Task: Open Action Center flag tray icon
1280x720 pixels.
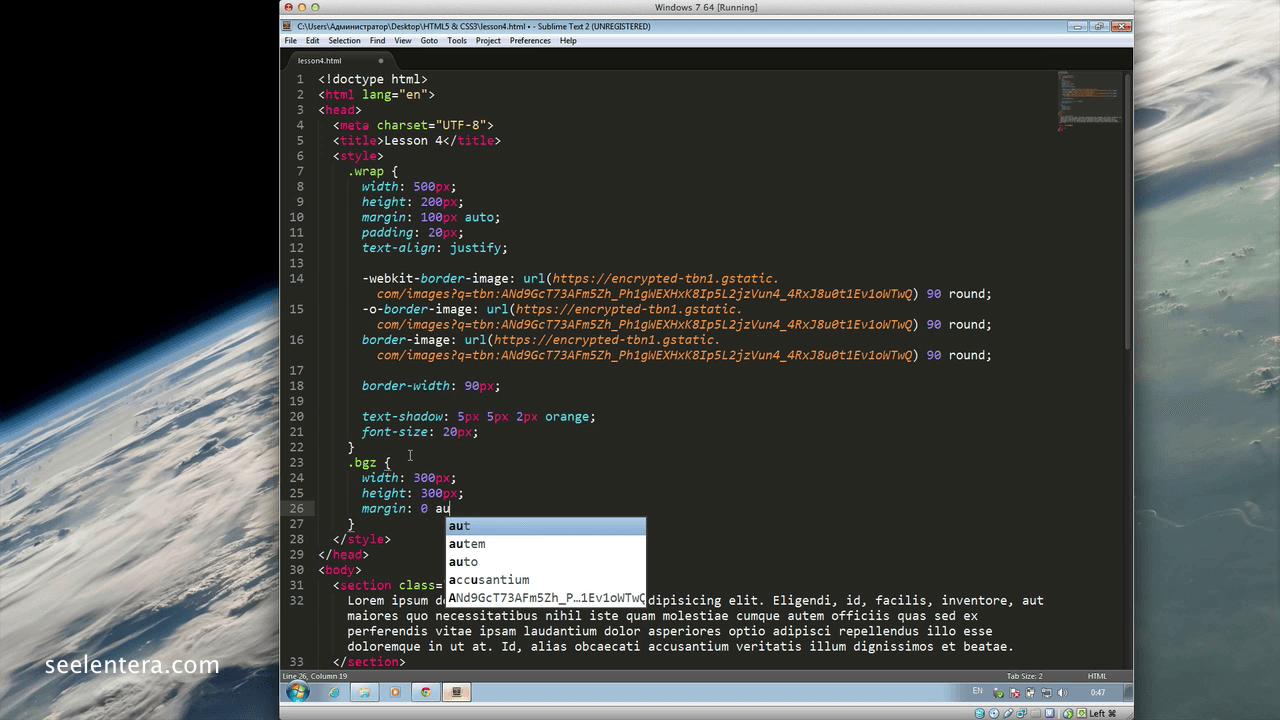Action: 1014,692
